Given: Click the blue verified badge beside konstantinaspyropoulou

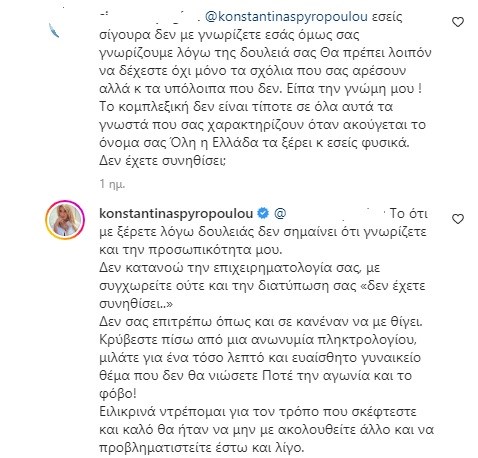Looking at the screenshot, I should coord(263,213).
